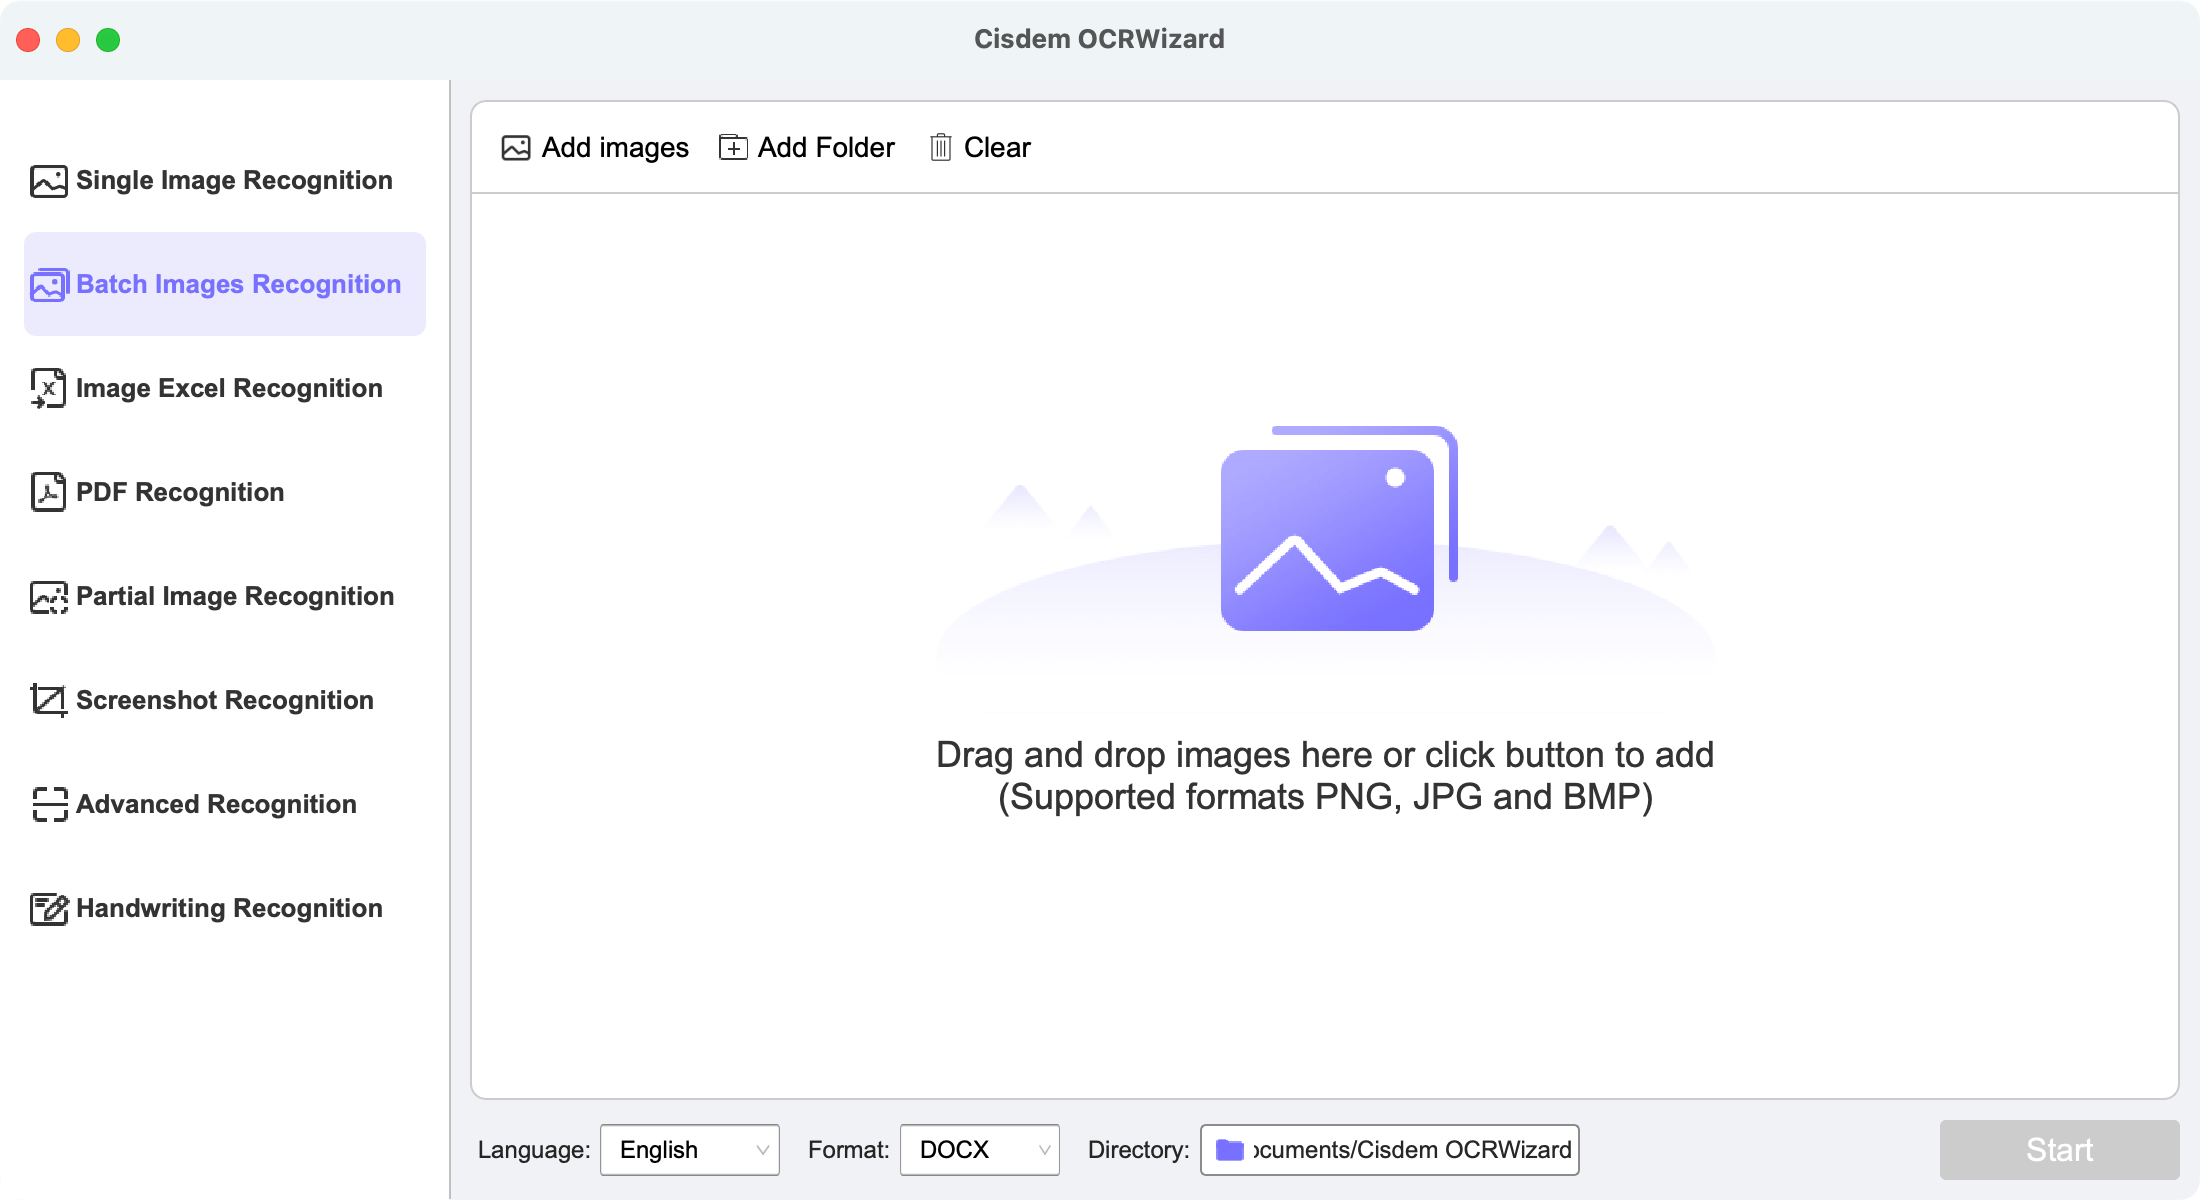Click the Advanced Recognition frame icon
2200x1200 pixels.
(x=48, y=804)
